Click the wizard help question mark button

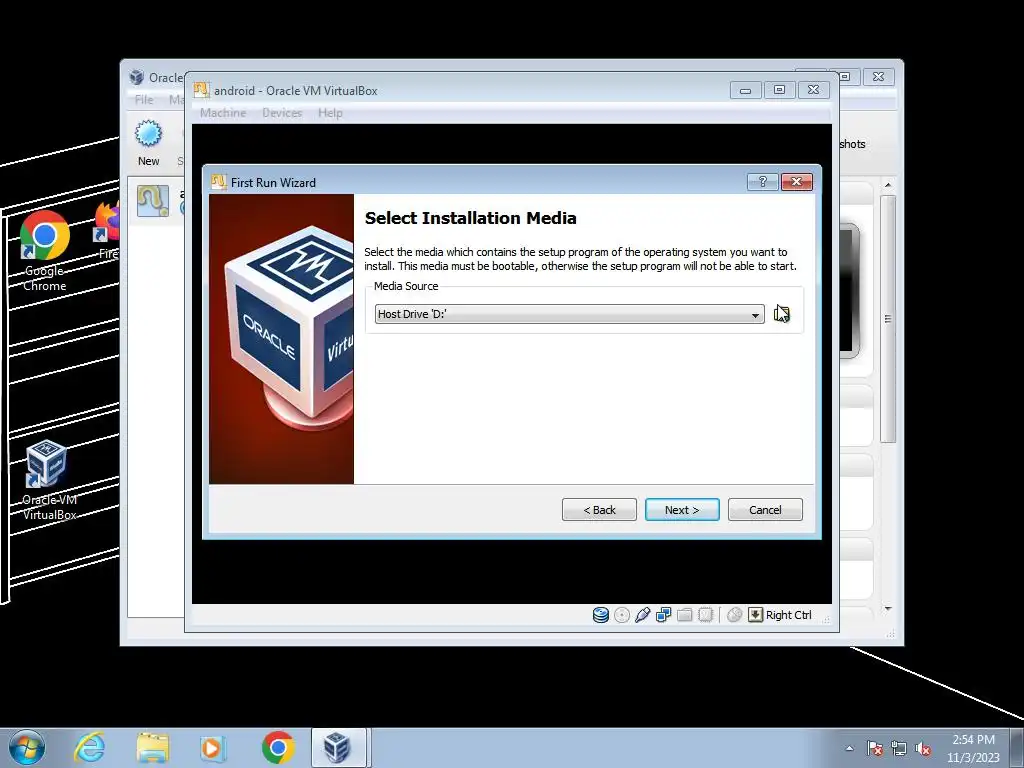click(762, 182)
